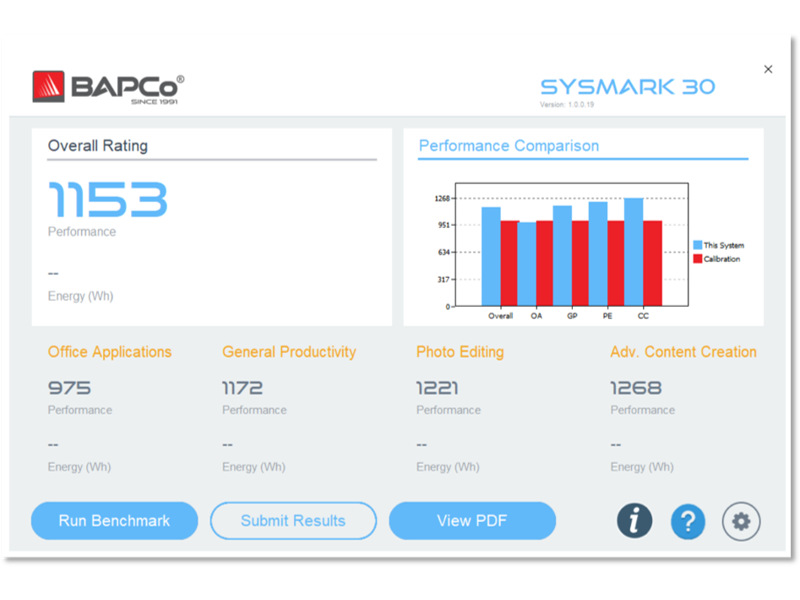The height and width of the screenshot is (600, 800).
Task: Select the Office Applications score 975
Action: pyautogui.click(x=69, y=388)
